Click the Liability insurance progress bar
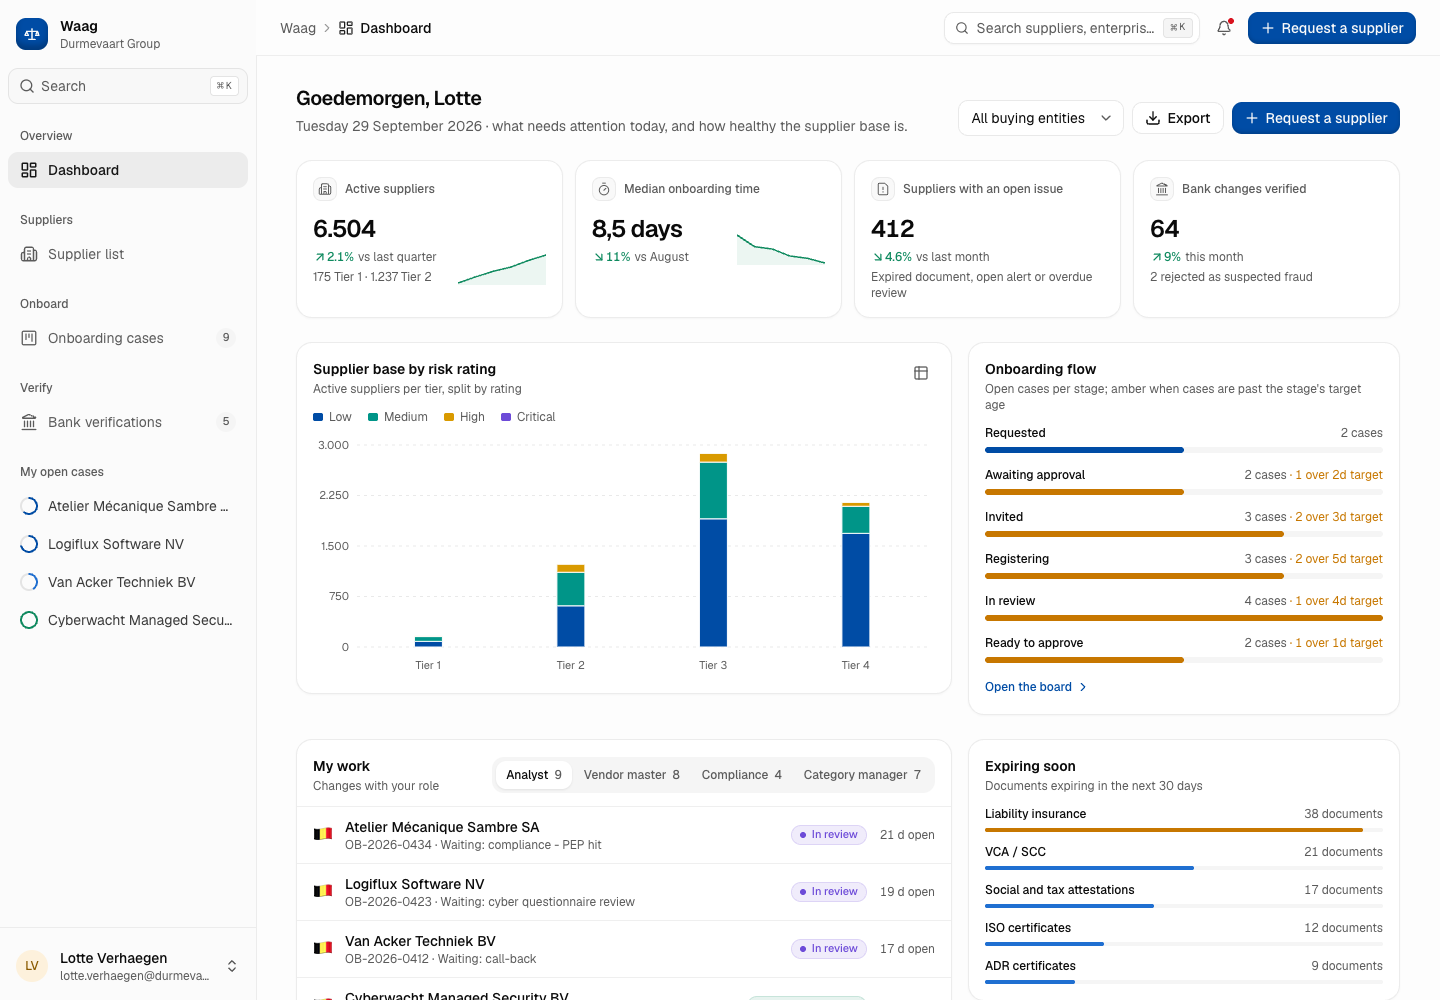Screen dimensions: 1440x1000 tap(1184, 830)
